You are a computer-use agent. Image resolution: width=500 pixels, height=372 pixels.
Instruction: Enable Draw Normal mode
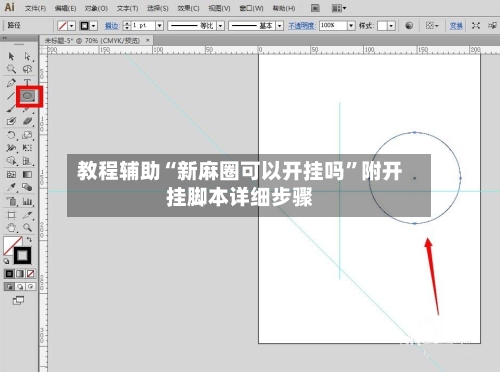tap(9, 287)
